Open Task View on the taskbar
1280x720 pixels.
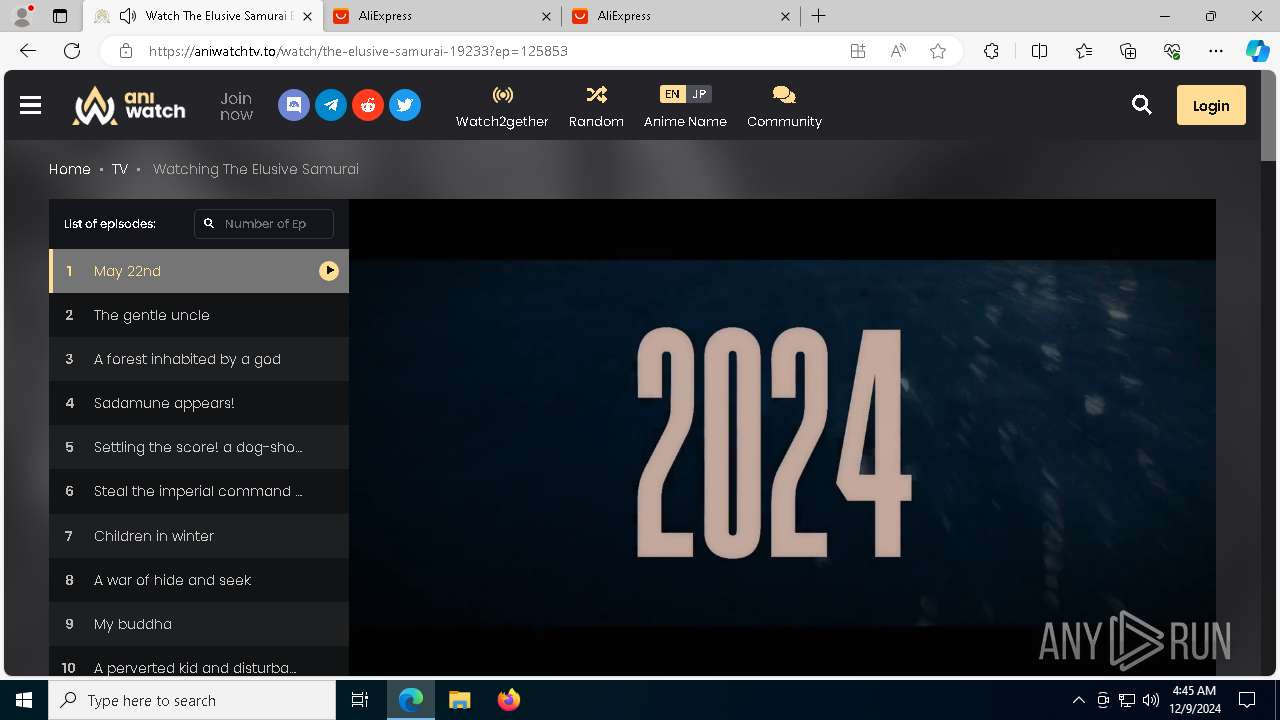(360, 700)
